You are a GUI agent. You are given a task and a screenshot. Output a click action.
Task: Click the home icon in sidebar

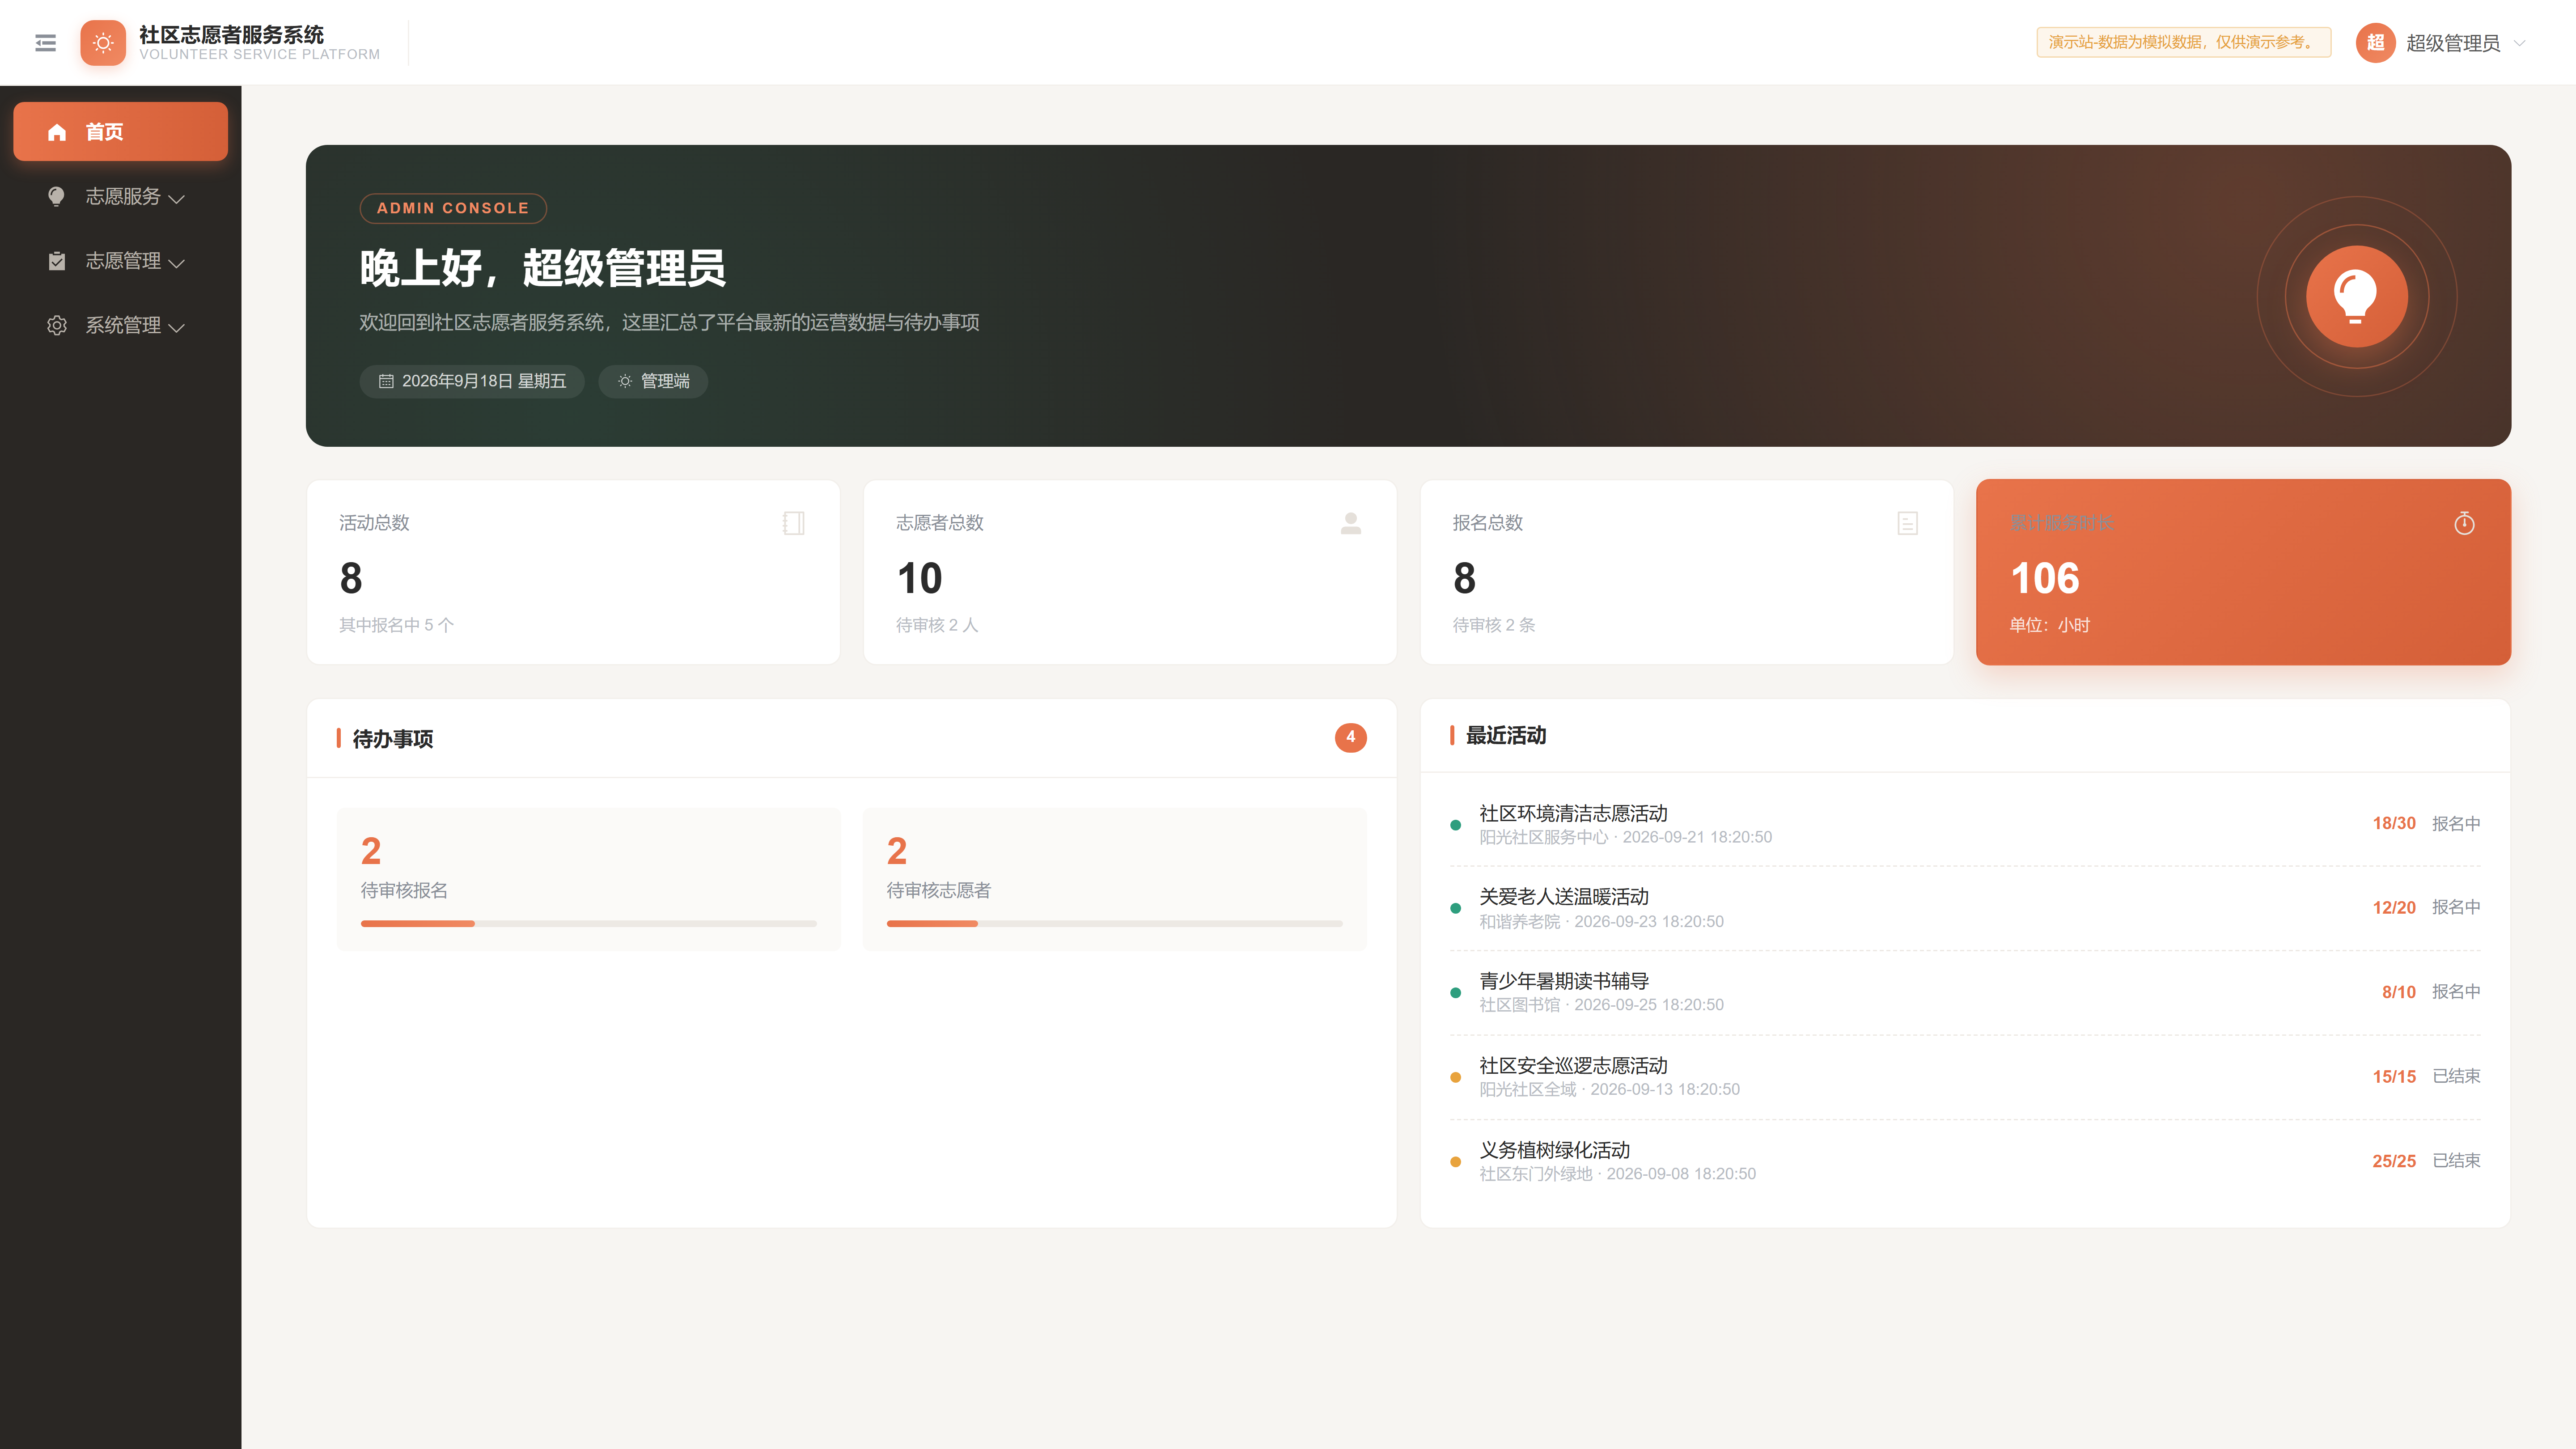click(x=57, y=132)
